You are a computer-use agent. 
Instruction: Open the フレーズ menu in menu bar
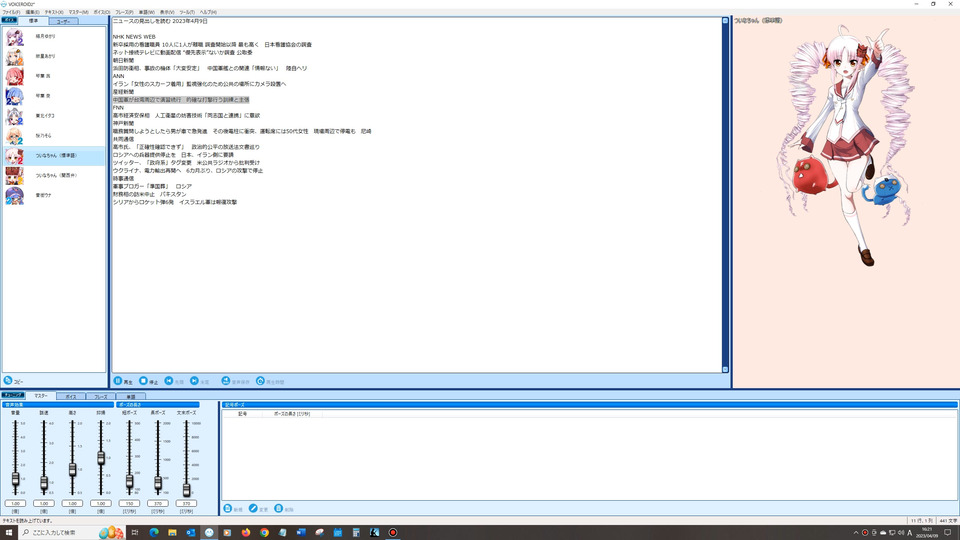click(124, 12)
